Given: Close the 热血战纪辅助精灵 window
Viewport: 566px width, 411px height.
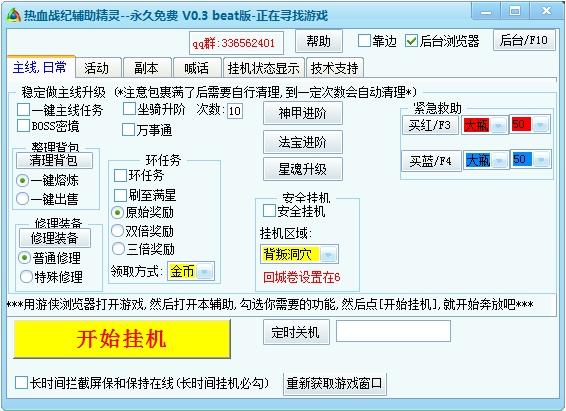Looking at the screenshot, I should coord(546,12).
